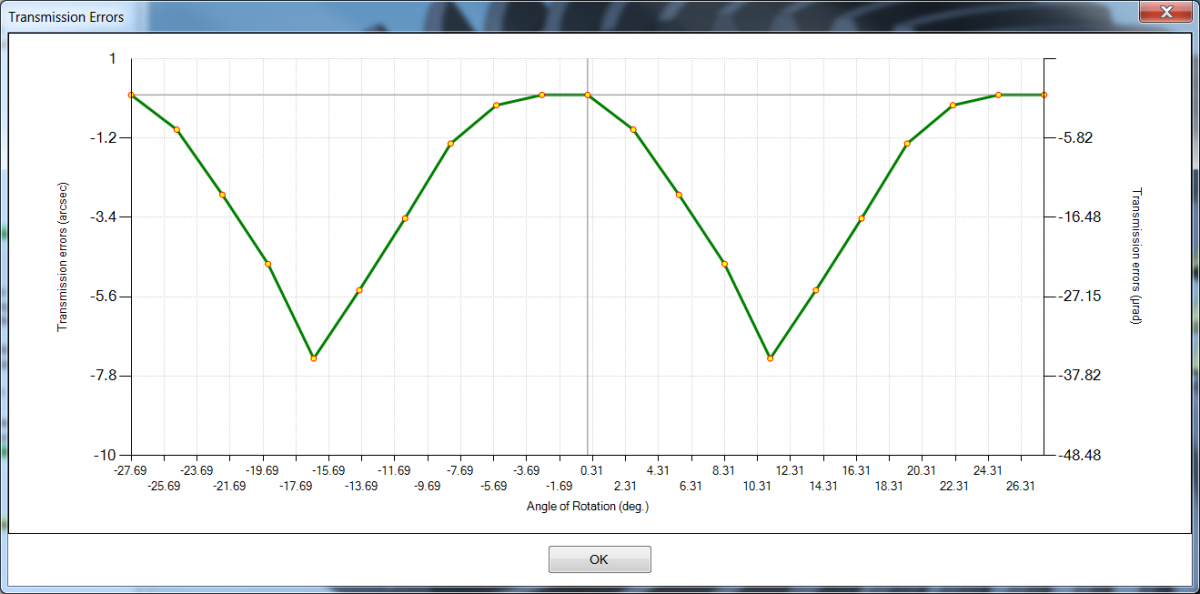
Task: Click the first data point at left edge
Action: click(131, 95)
